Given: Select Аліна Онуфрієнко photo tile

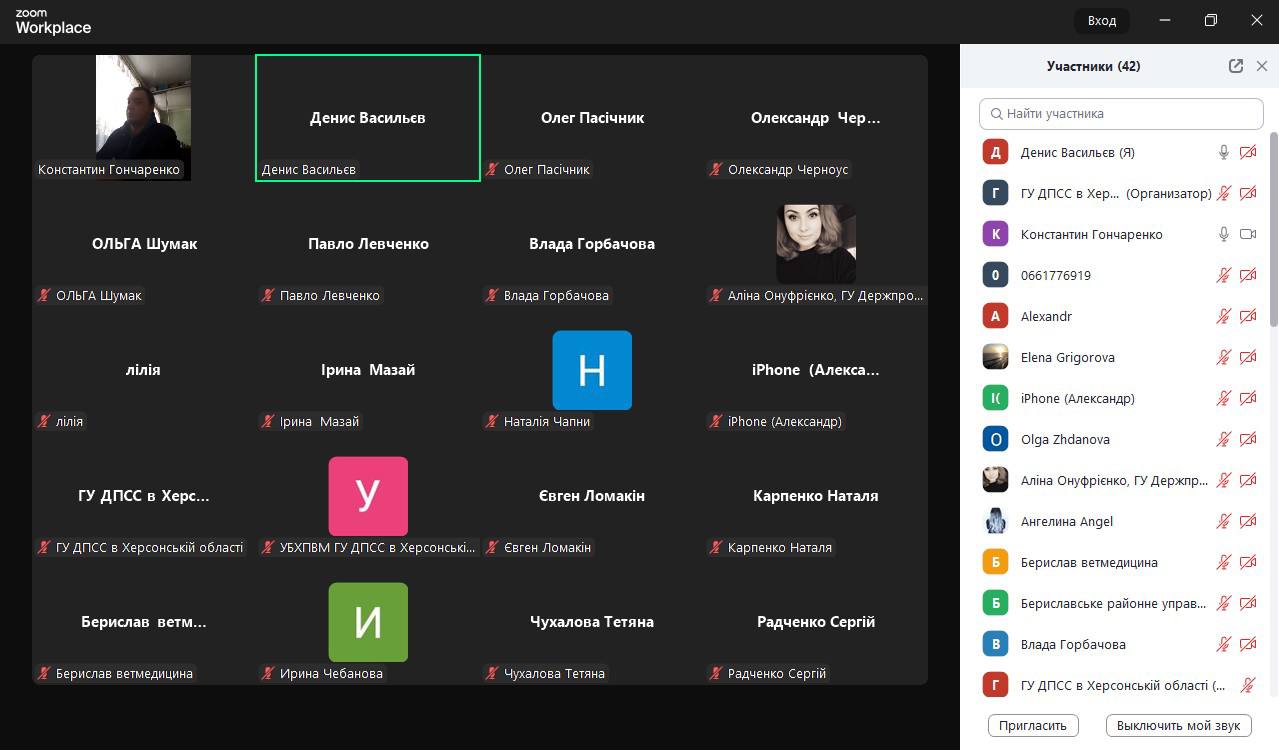Looking at the screenshot, I should click(816, 244).
